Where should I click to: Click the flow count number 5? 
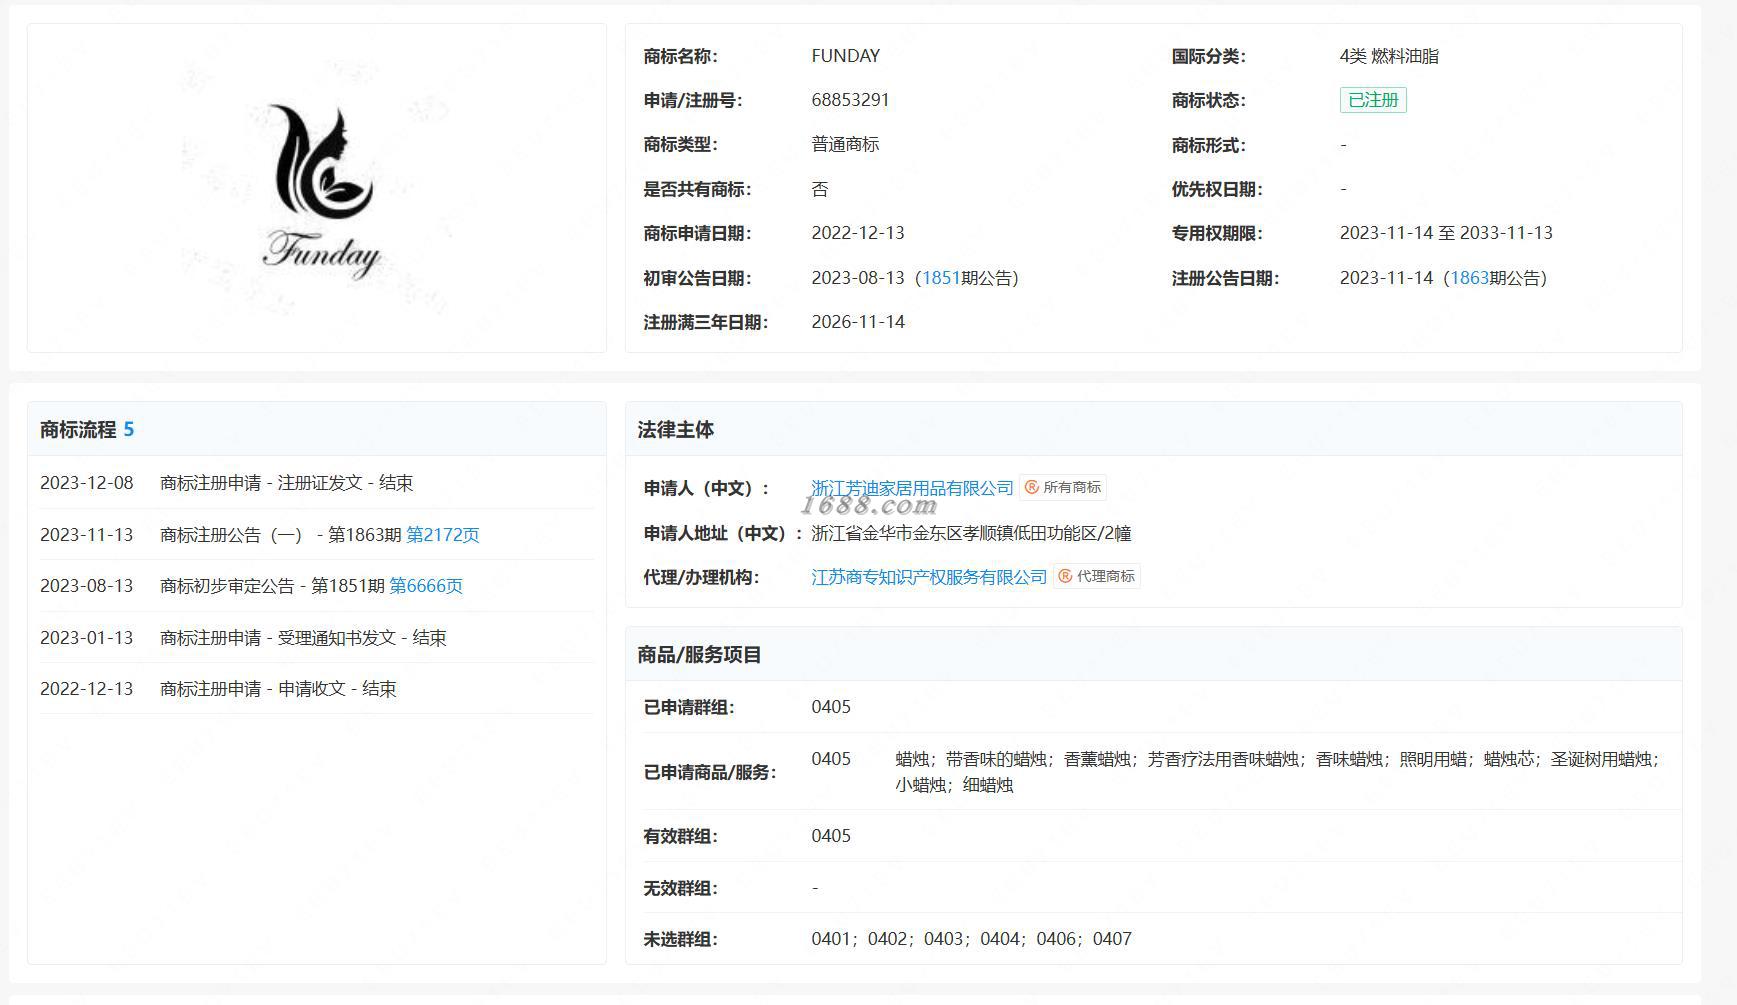click(129, 430)
